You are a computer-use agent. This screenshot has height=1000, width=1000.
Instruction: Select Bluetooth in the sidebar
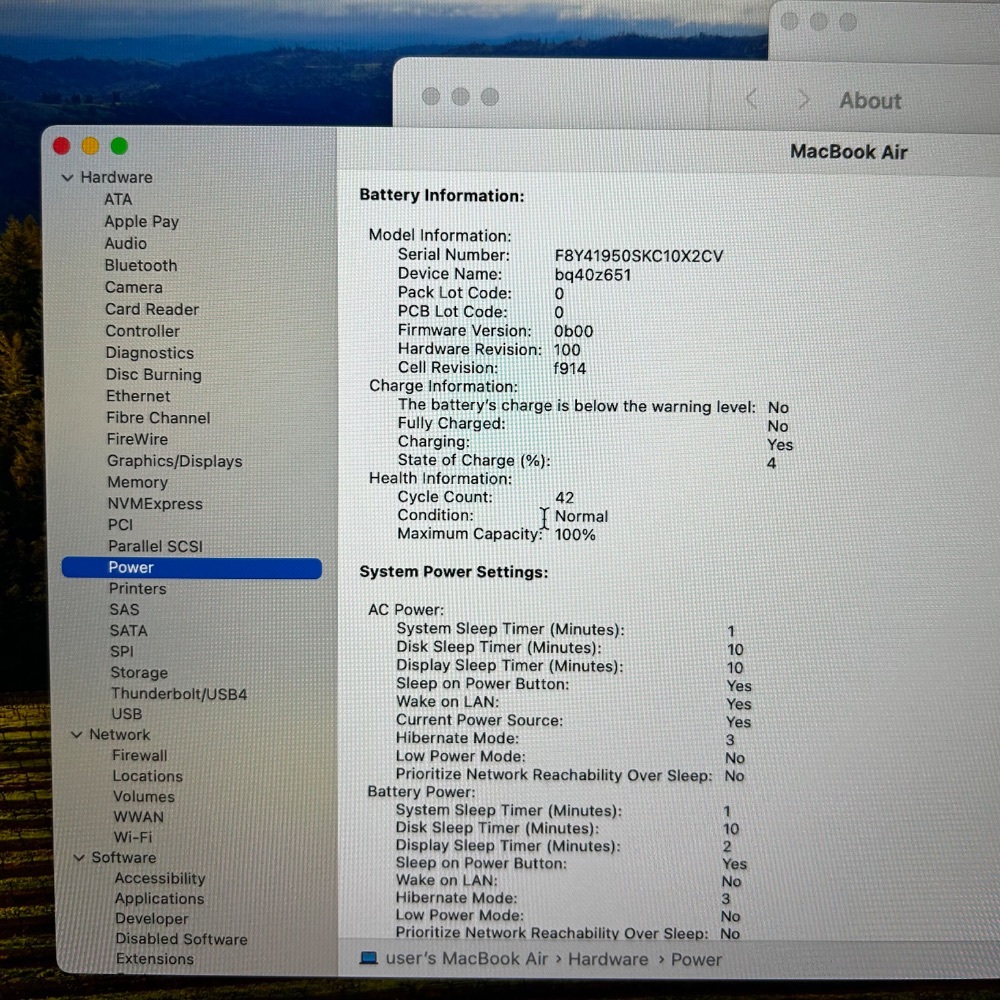pyautogui.click(x=141, y=265)
